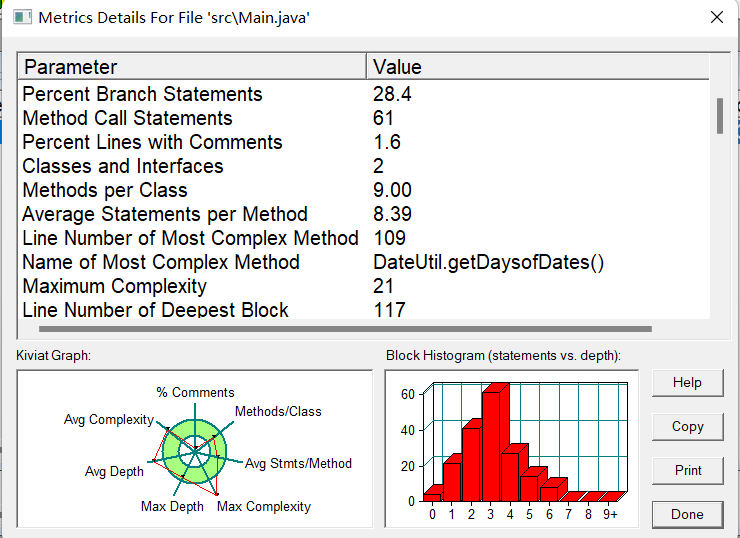Screen dimensions: 740x538
Task: Select 'Line Number of Deepest Block' row
Action: click(364, 310)
